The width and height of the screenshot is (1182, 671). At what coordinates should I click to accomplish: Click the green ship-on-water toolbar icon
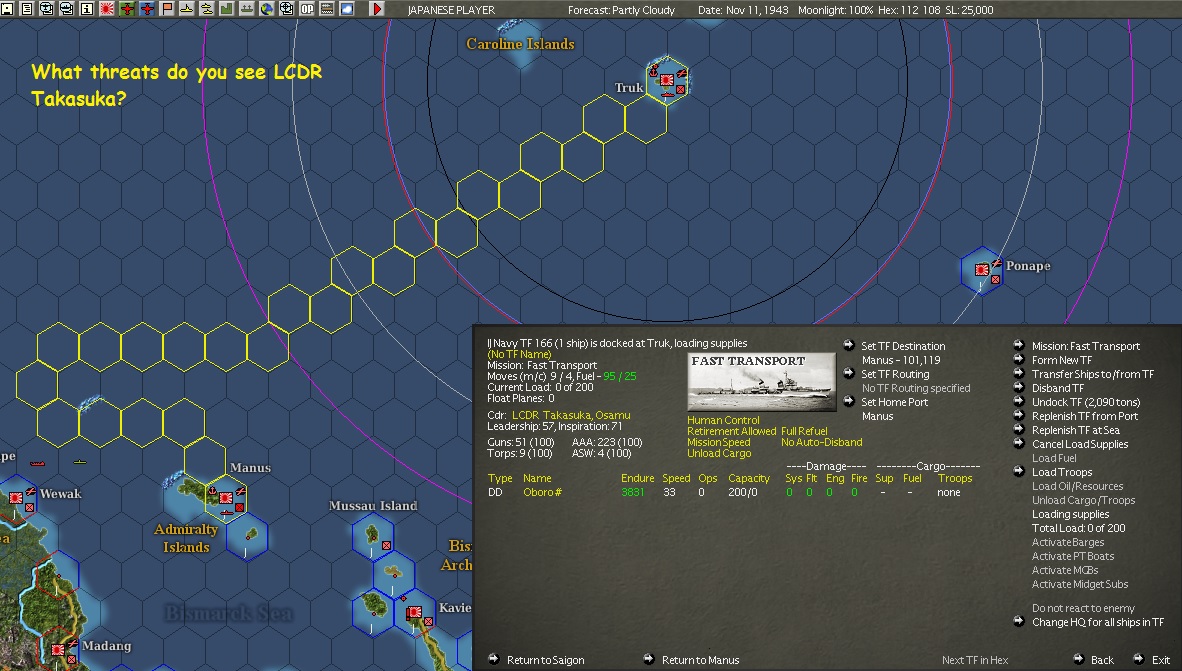coord(247,9)
